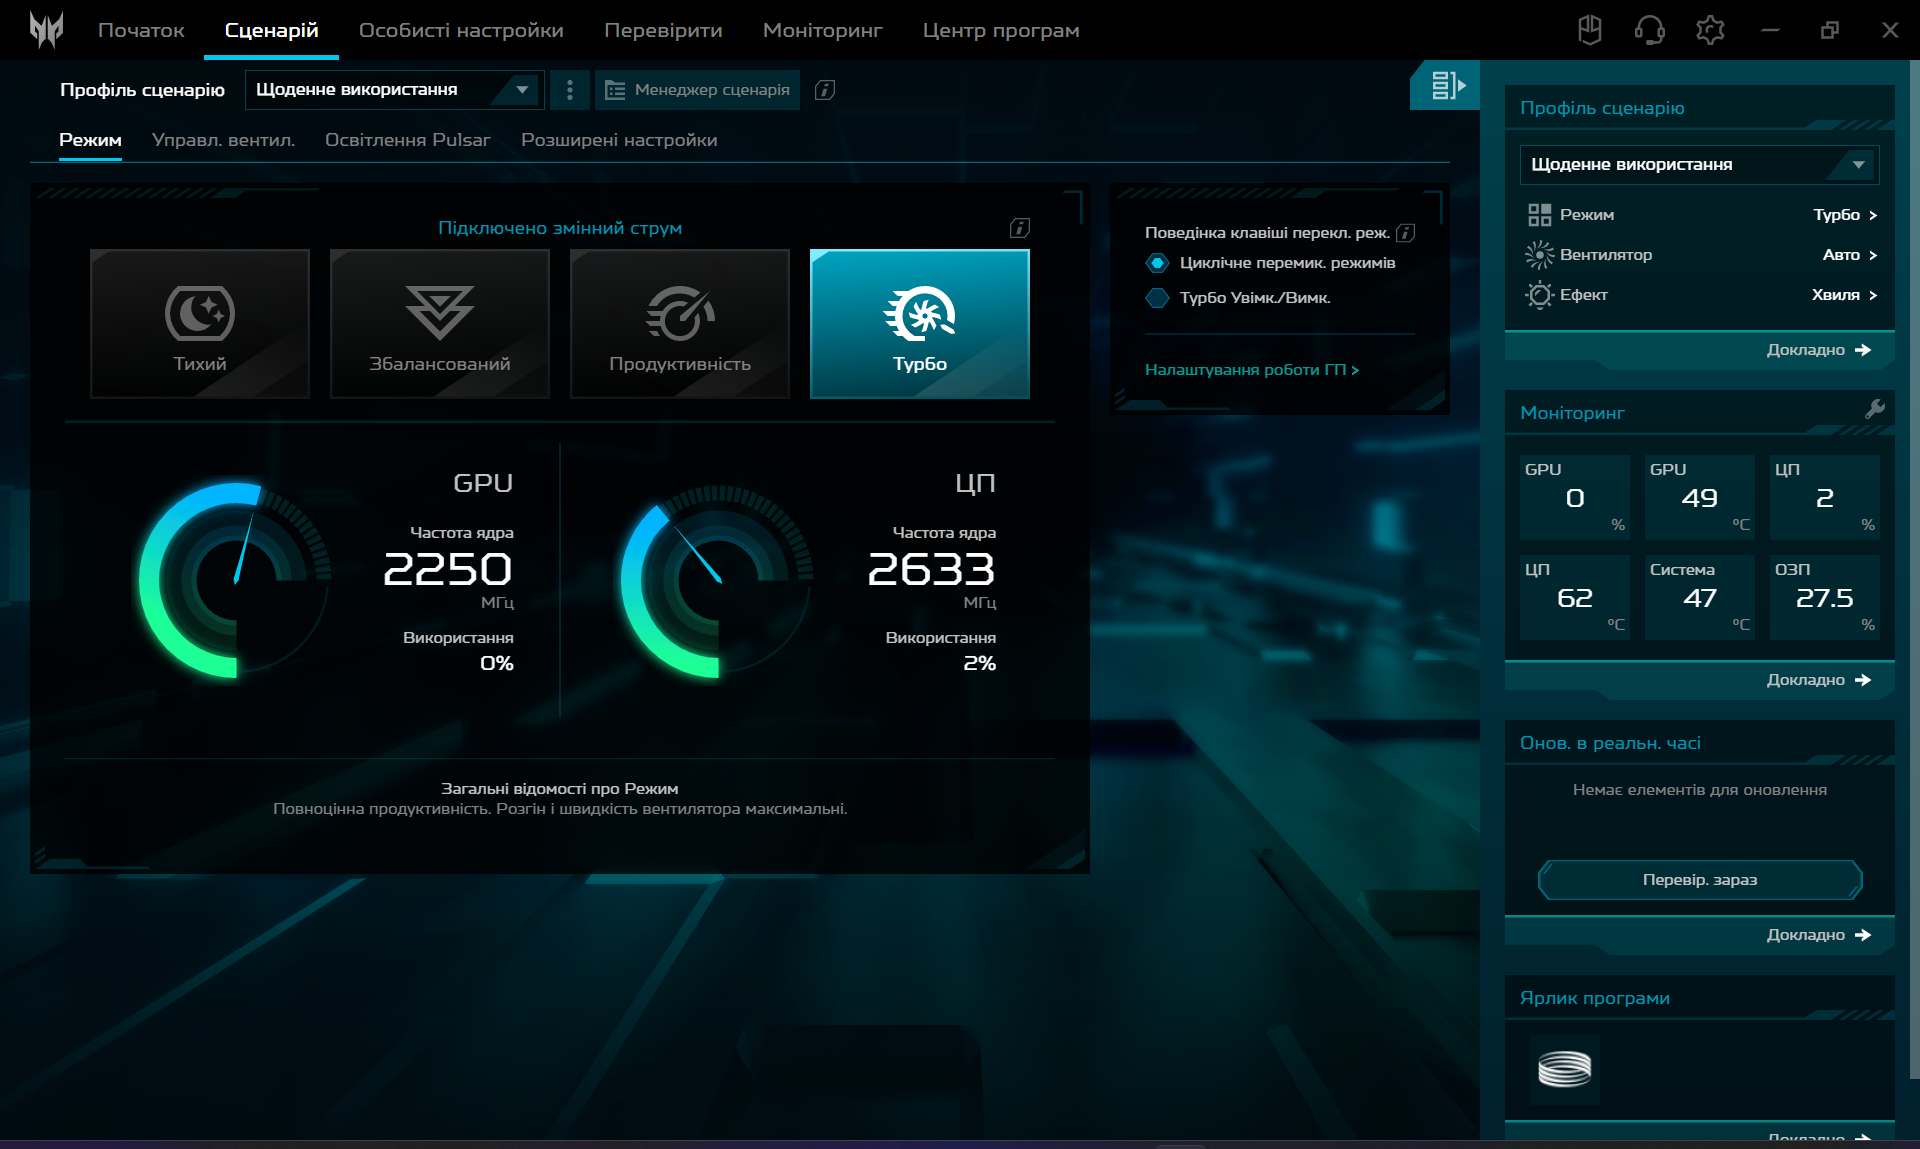Expand the Ефект Хвиля sidebar row
This screenshot has height=1149, width=1920.
[1700, 295]
